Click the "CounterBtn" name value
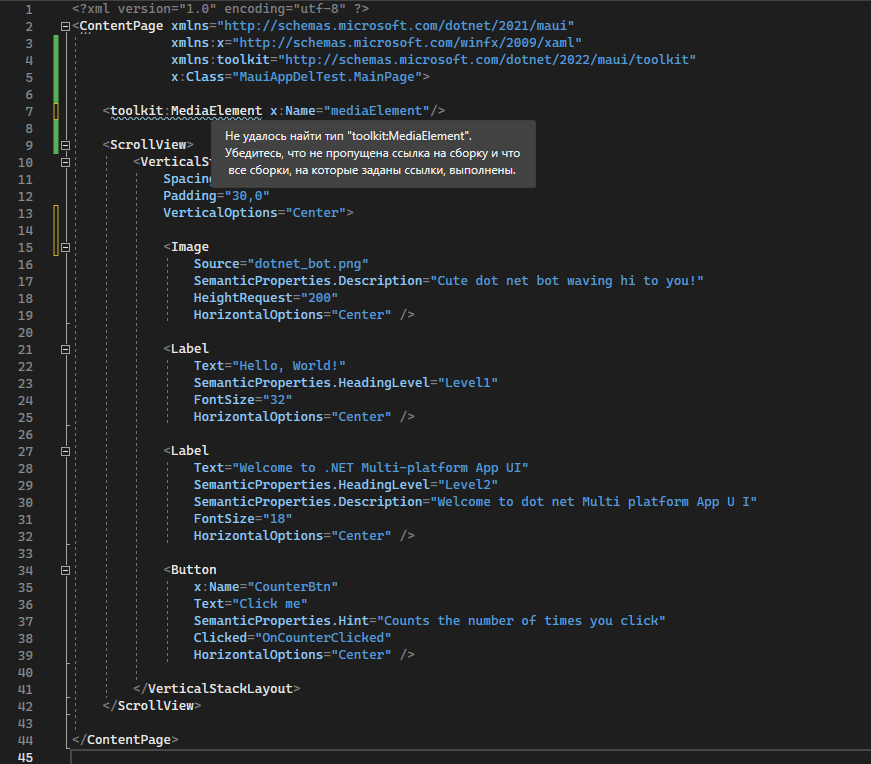Image resolution: width=871 pixels, height=764 pixels. [292, 587]
